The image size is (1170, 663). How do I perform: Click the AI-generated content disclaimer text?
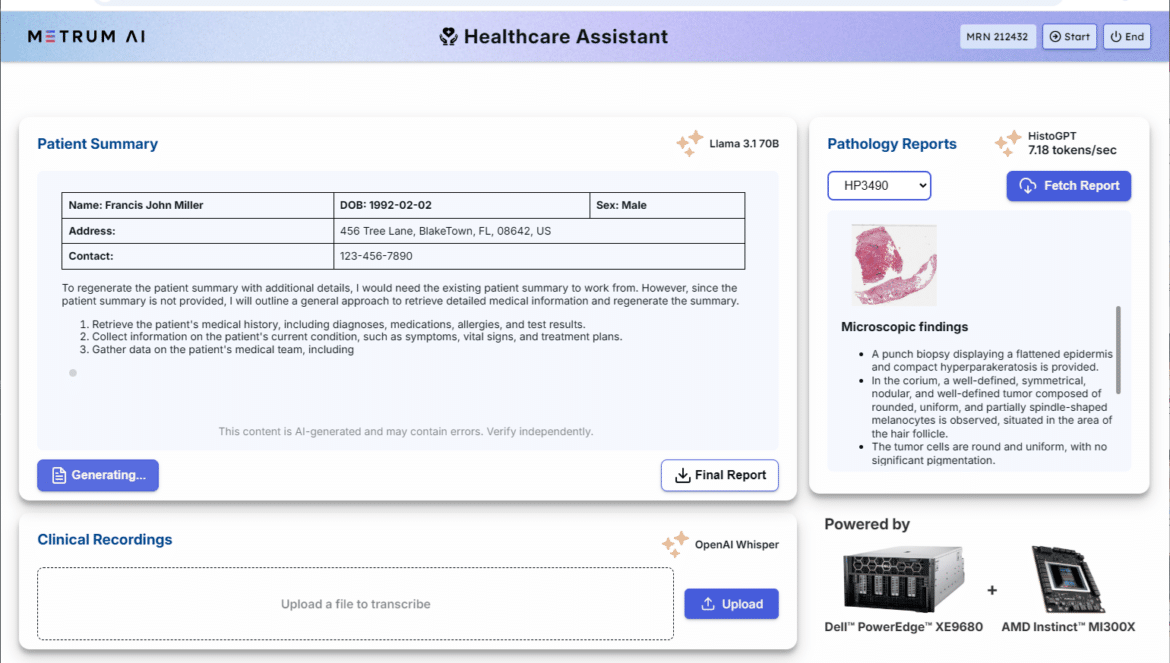tap(406, 431)
